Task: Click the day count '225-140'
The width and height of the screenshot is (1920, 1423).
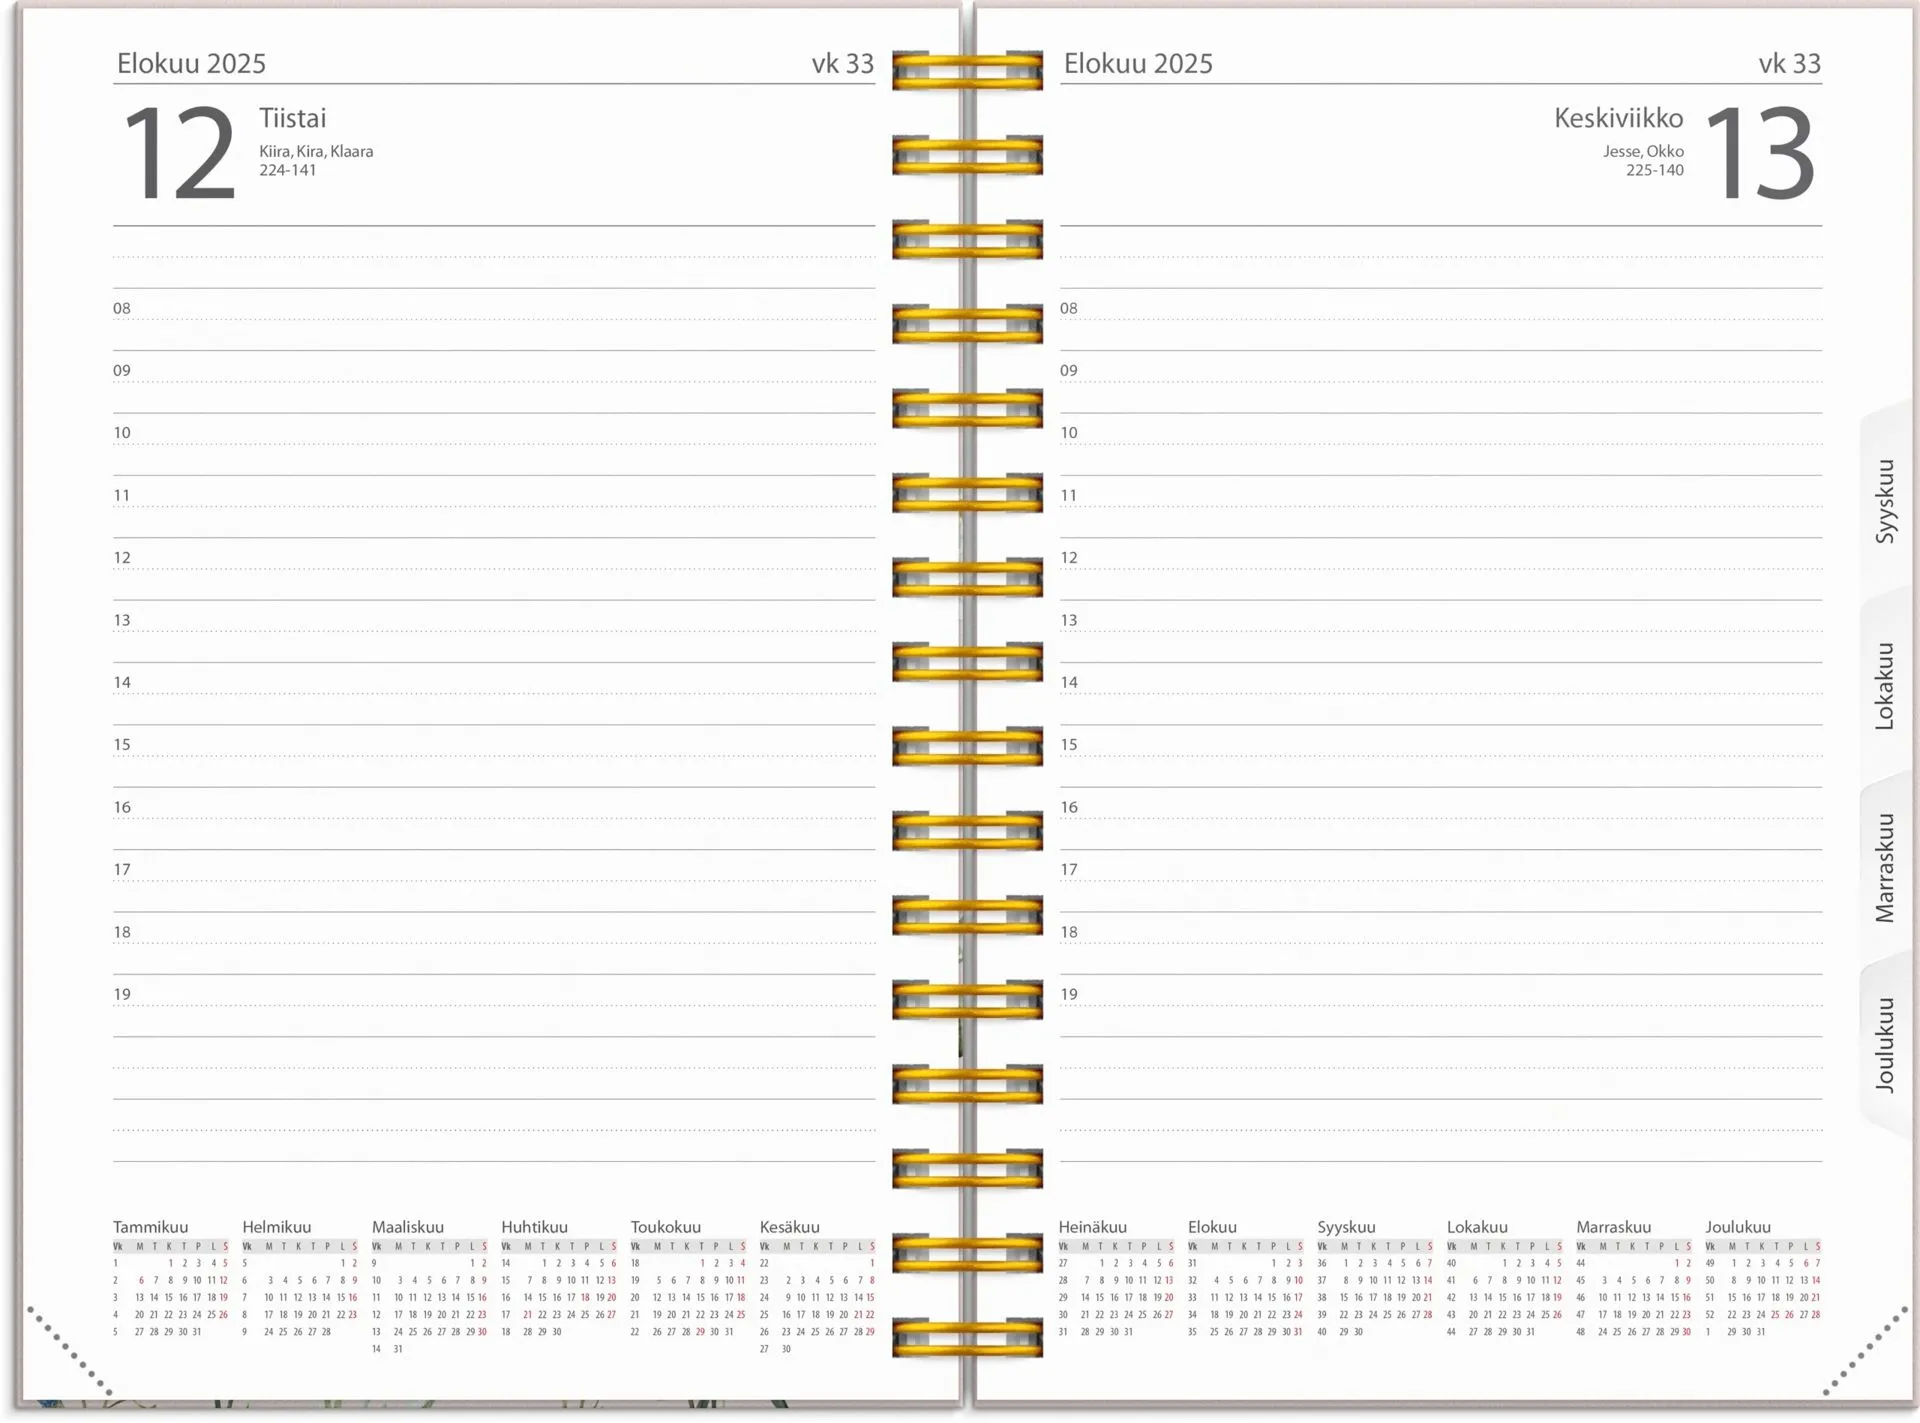Action: (1655, 170)
